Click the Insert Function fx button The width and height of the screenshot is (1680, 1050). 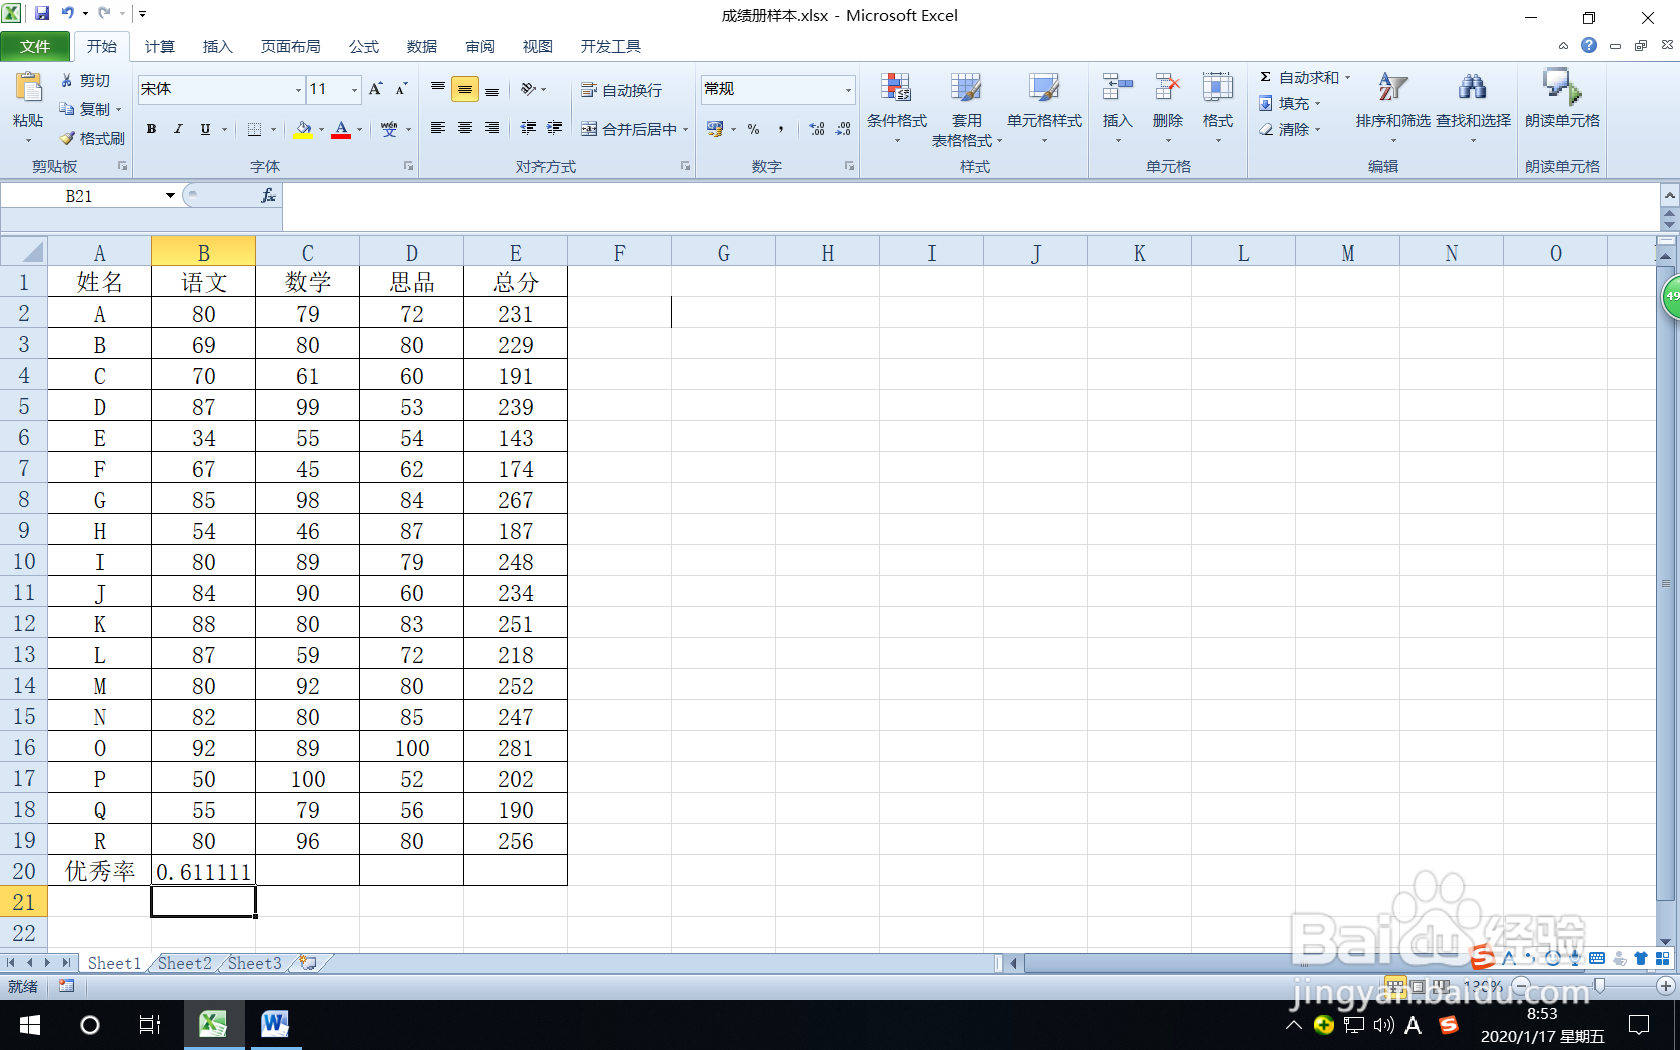point(268,196)
